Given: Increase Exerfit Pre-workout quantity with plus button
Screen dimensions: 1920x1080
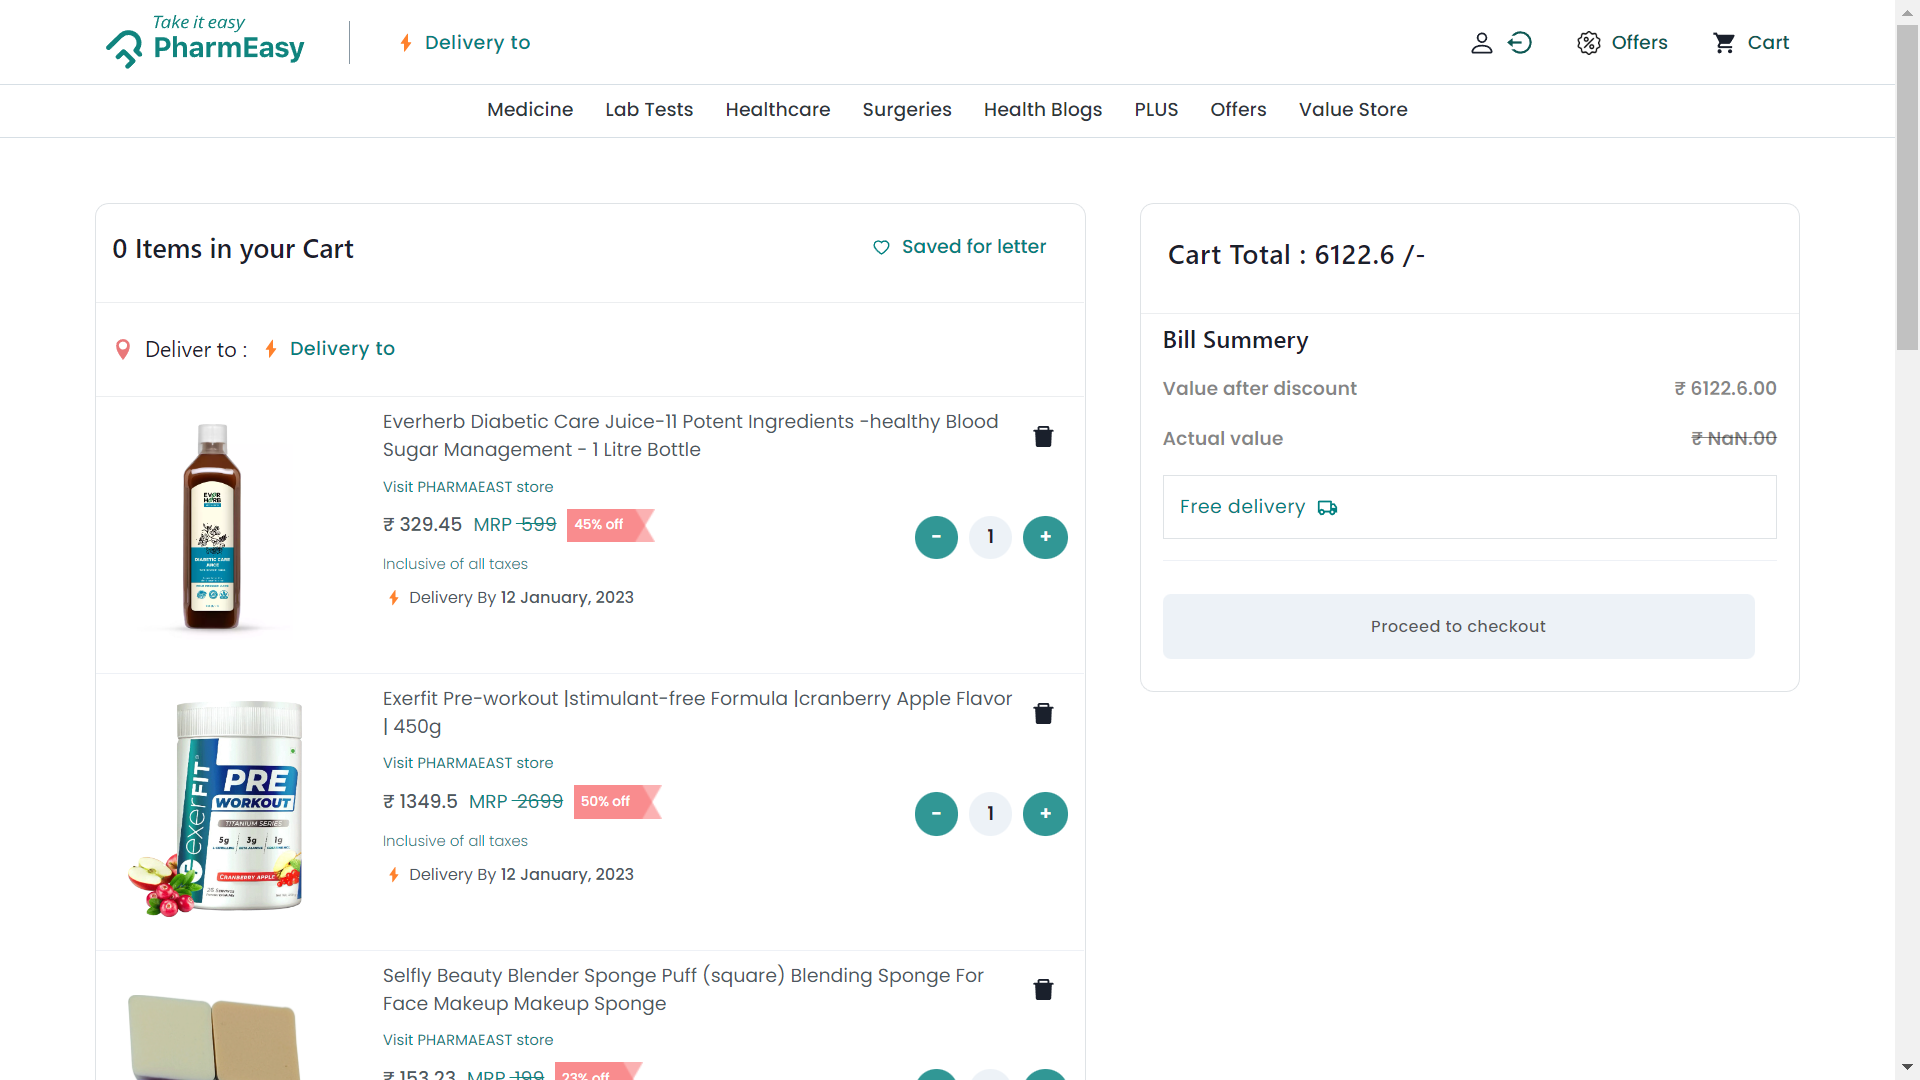Looking at the screenshot, I should pyautogui.click(x=1044, y=813).
